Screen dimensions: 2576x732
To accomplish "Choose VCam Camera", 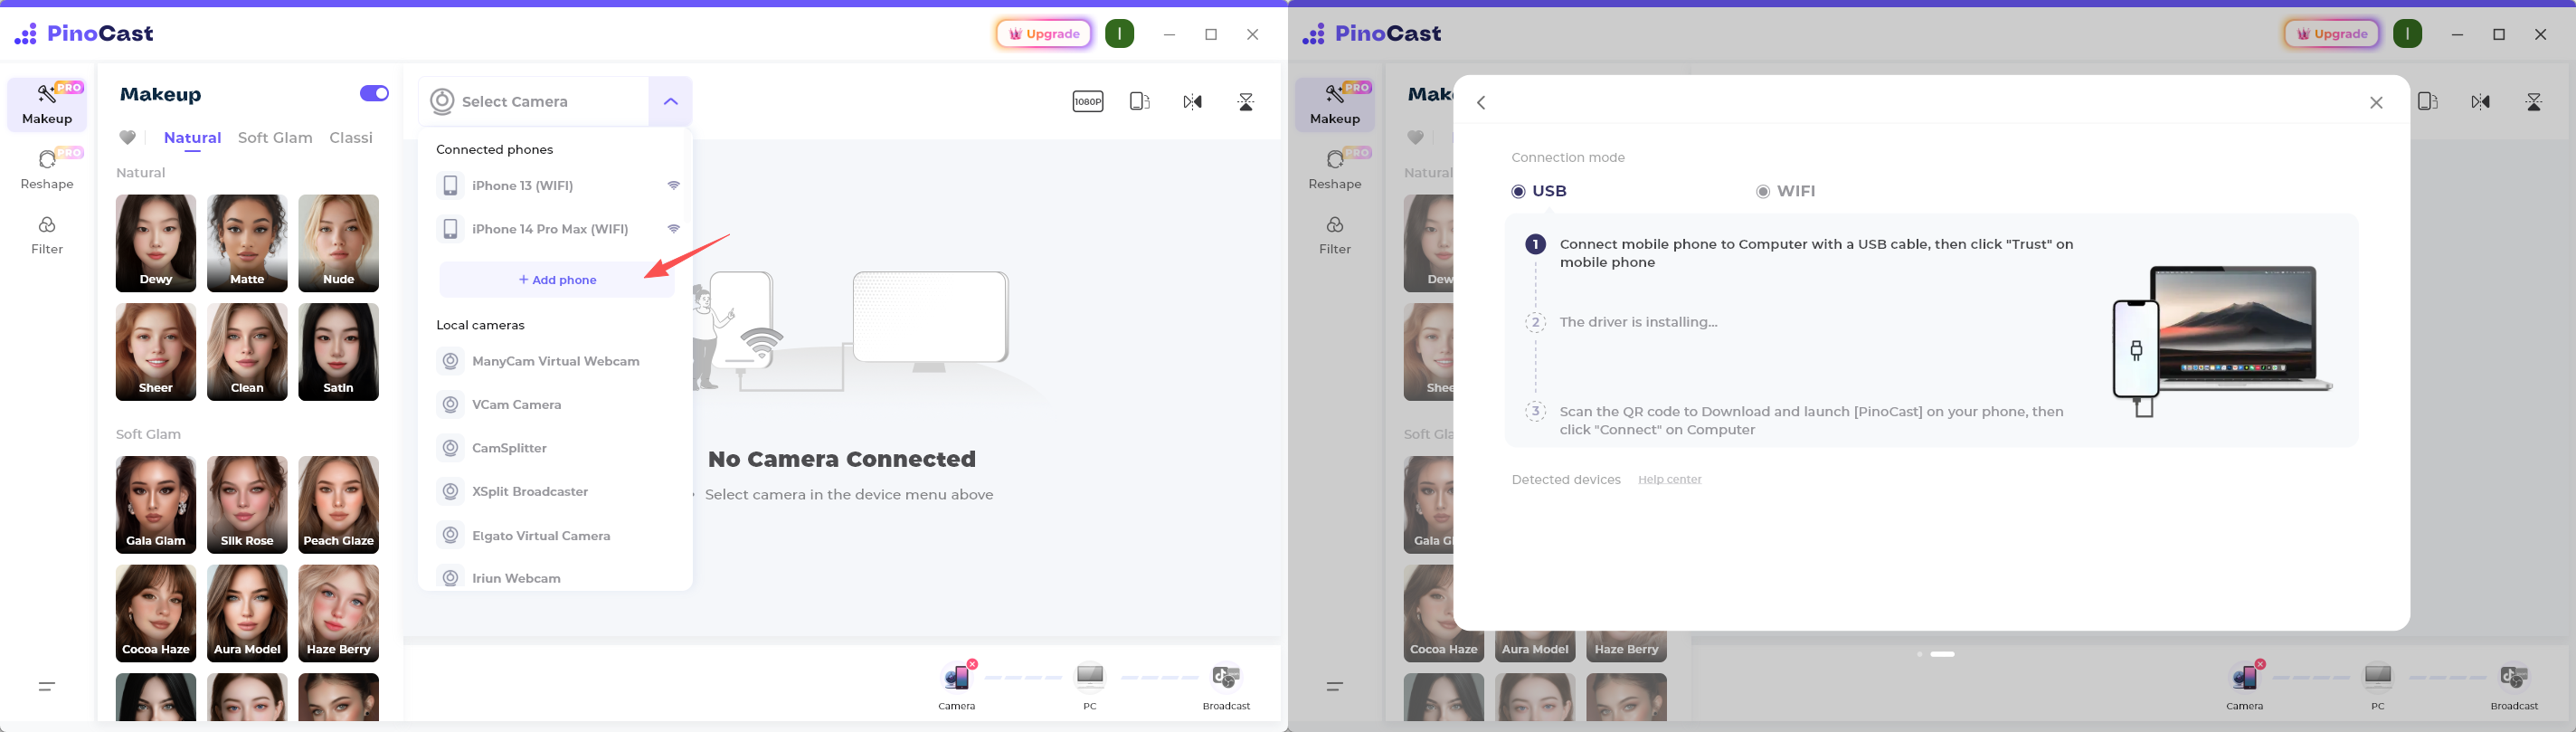I will [556, 405].
